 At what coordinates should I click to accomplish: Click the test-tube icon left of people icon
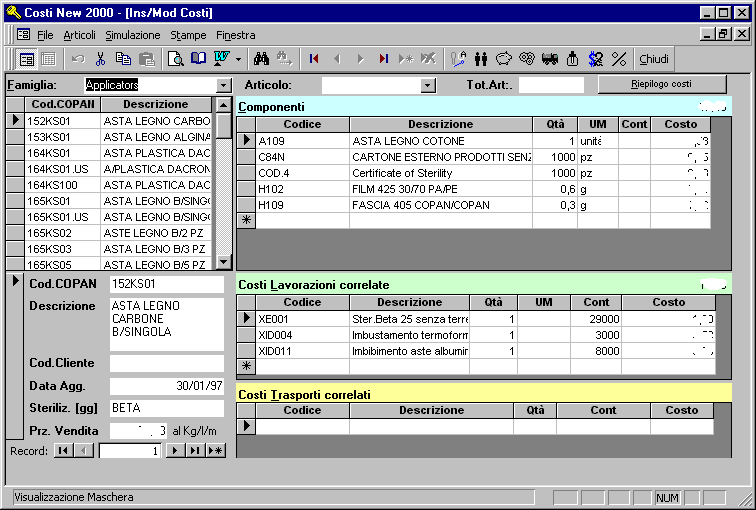[x=458, y=59]
